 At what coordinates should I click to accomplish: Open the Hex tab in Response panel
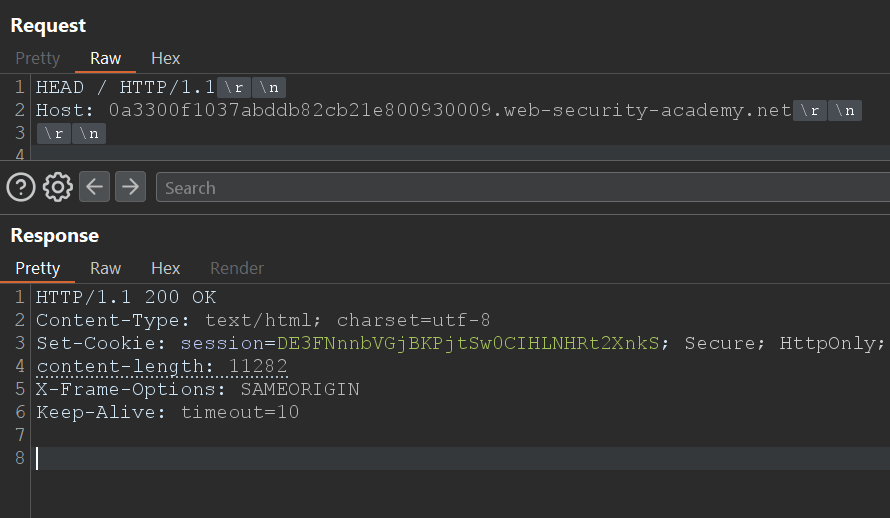pos(166,268)
